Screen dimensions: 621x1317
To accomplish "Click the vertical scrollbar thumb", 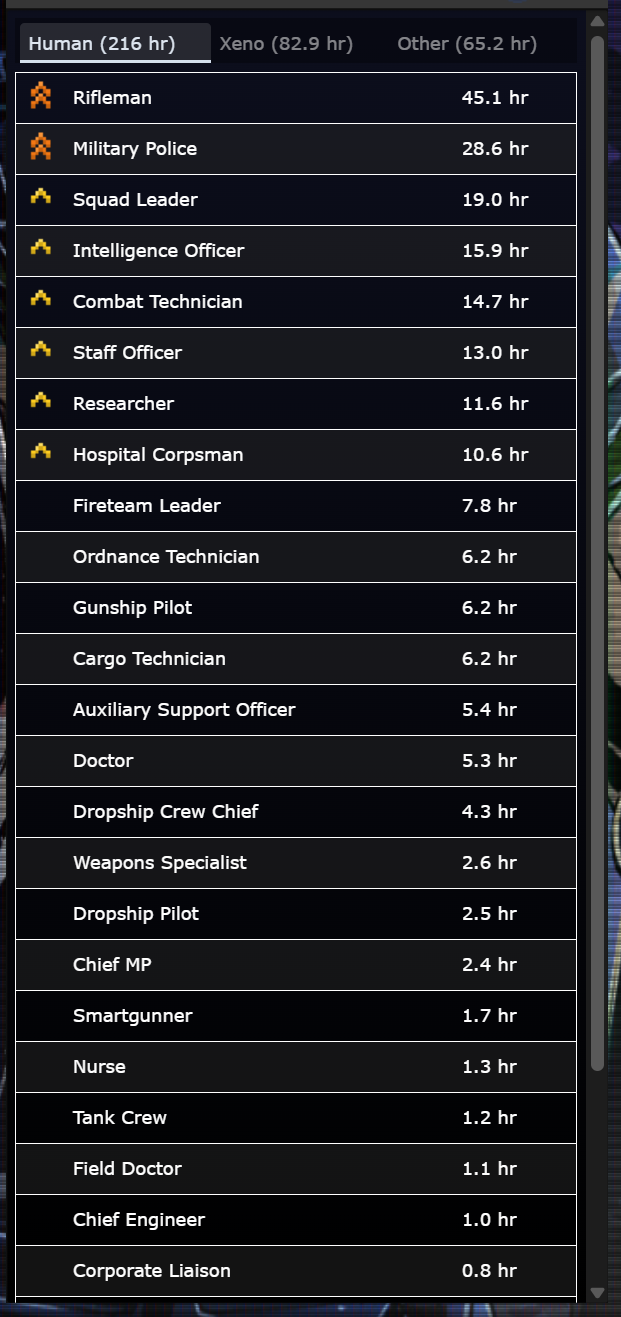I will click(597, 550).
